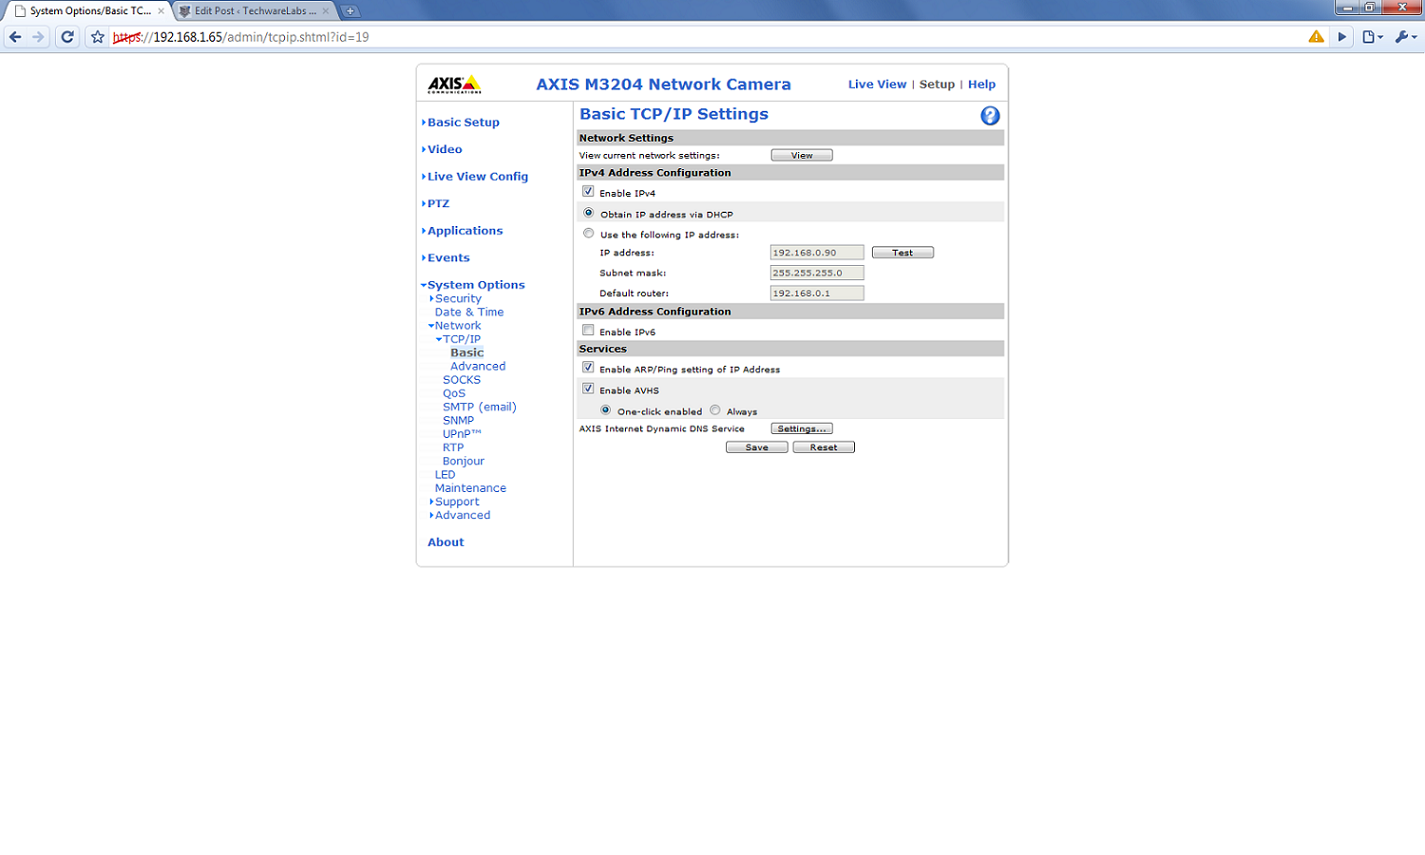Select Use the following IP address

[x=588, y=233]
